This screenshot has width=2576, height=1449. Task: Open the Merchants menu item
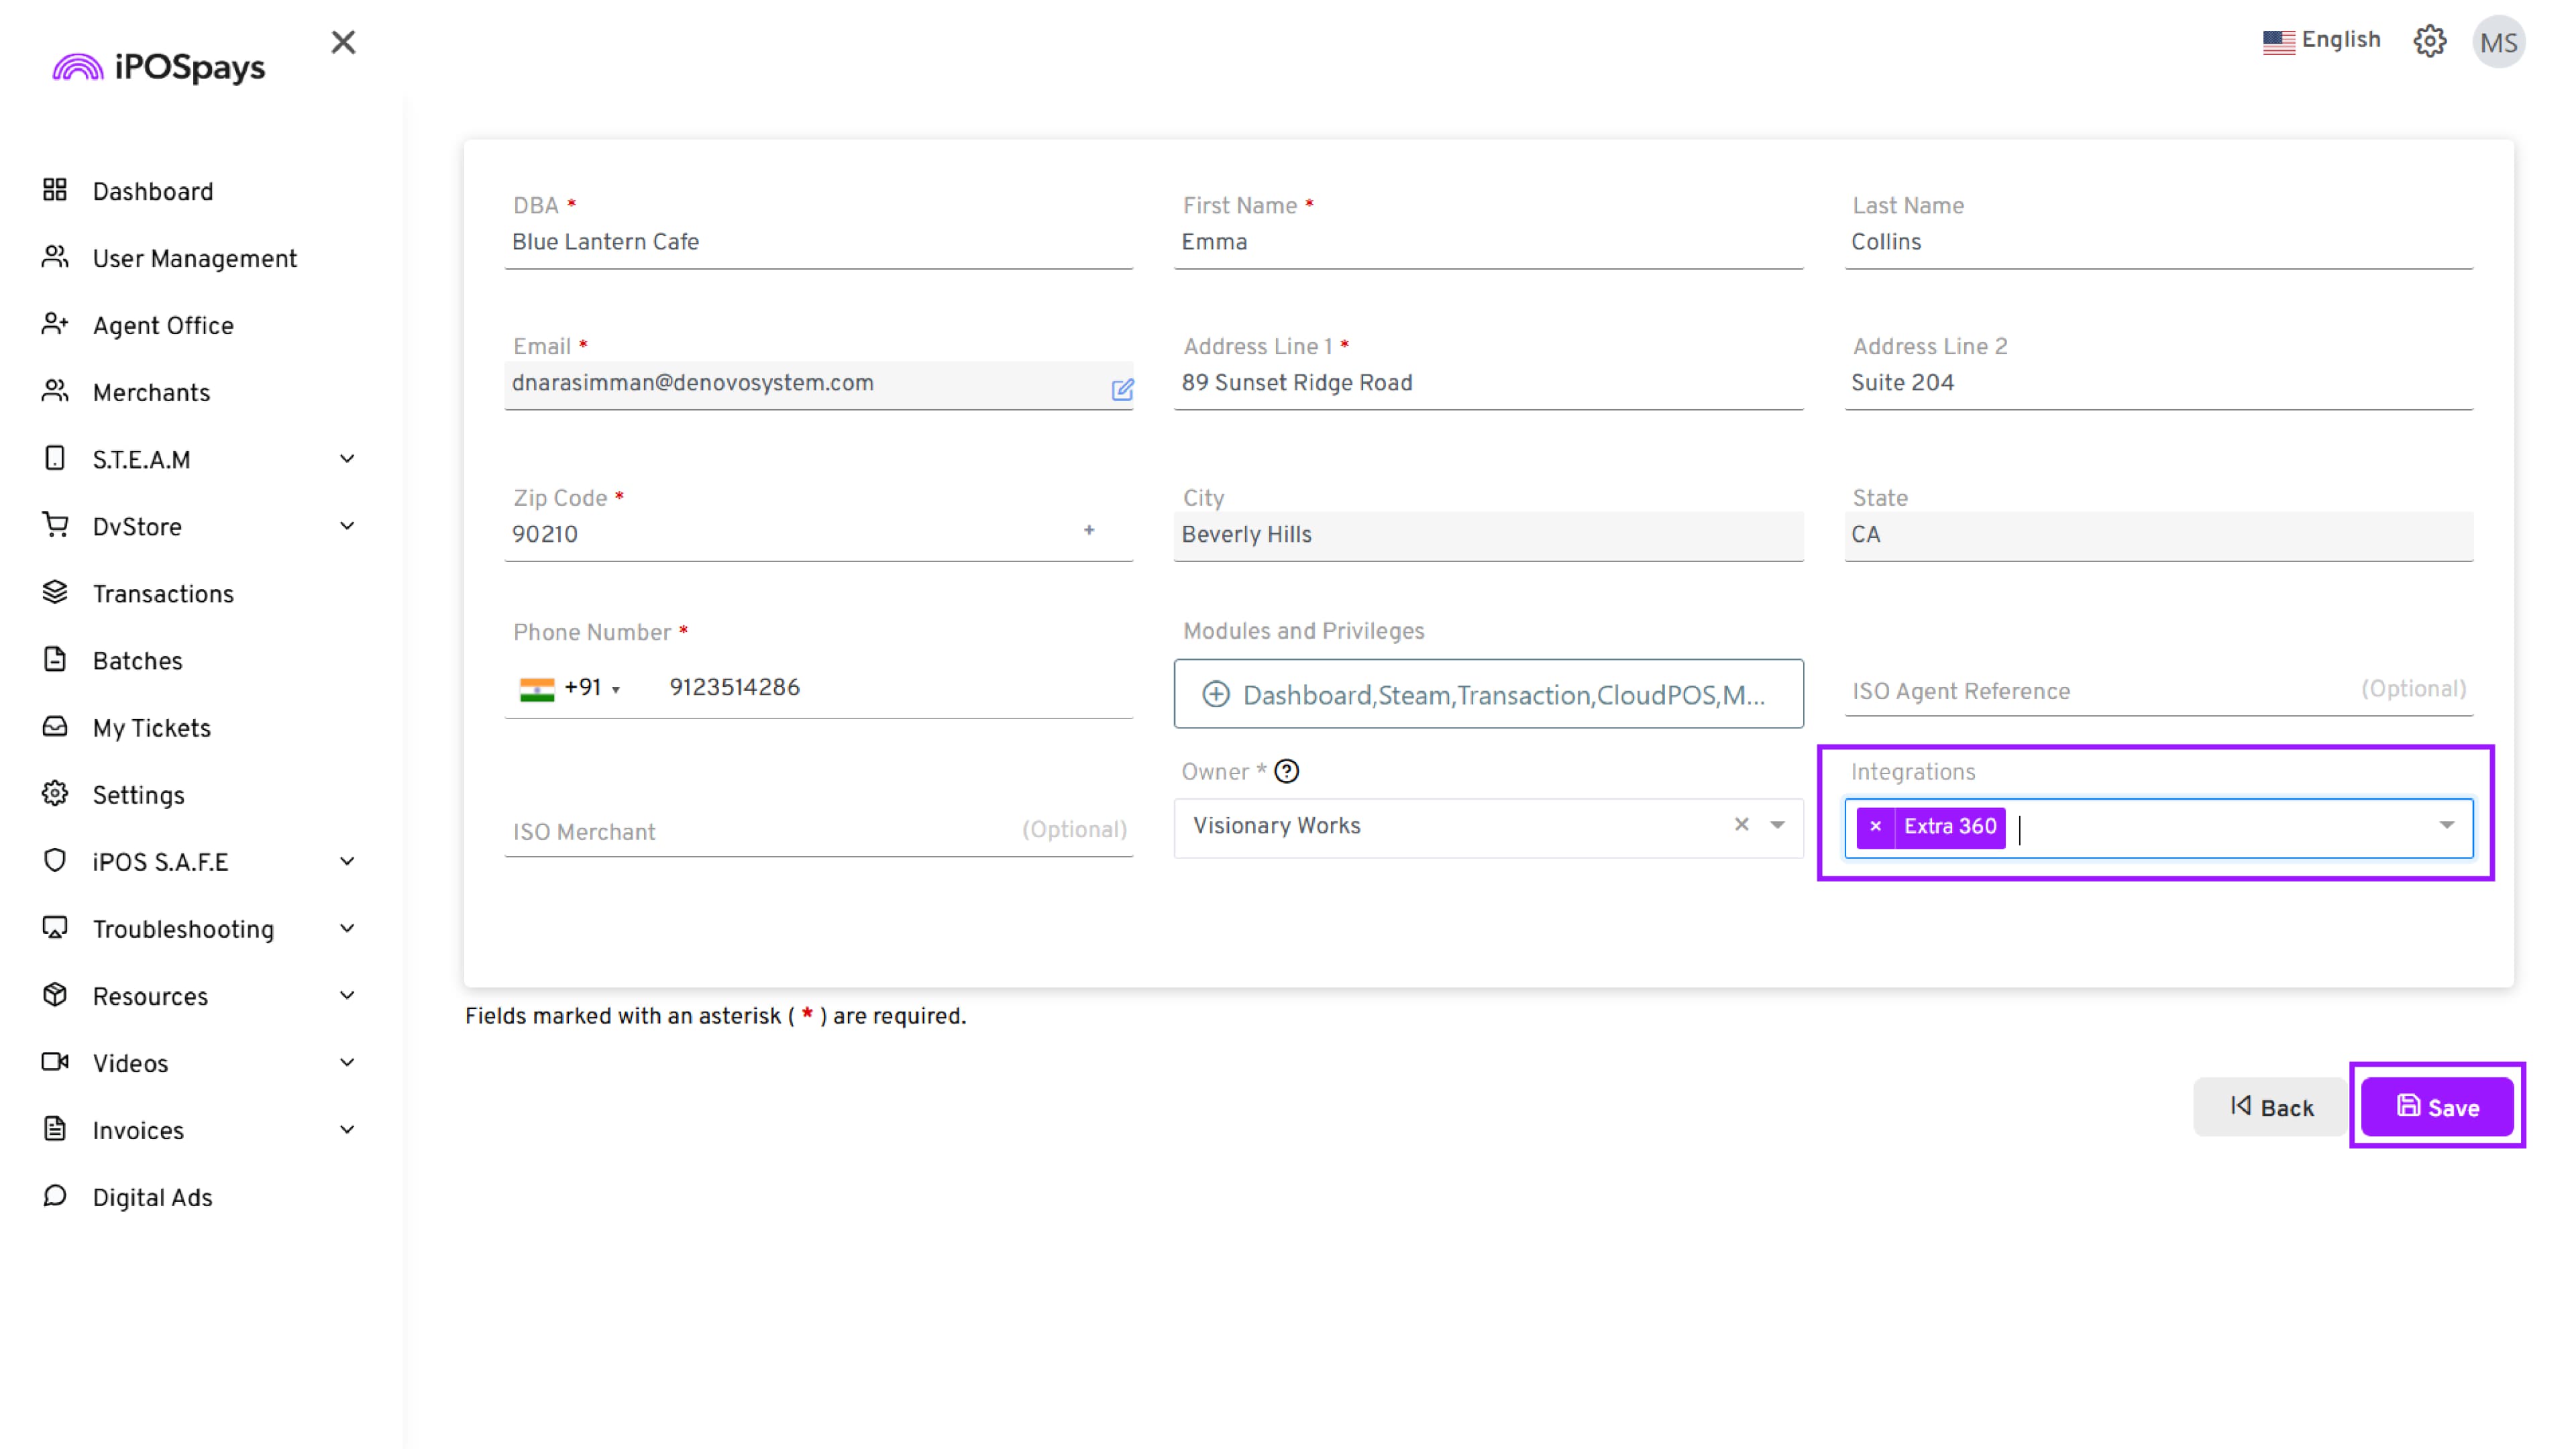coord(151,392)
